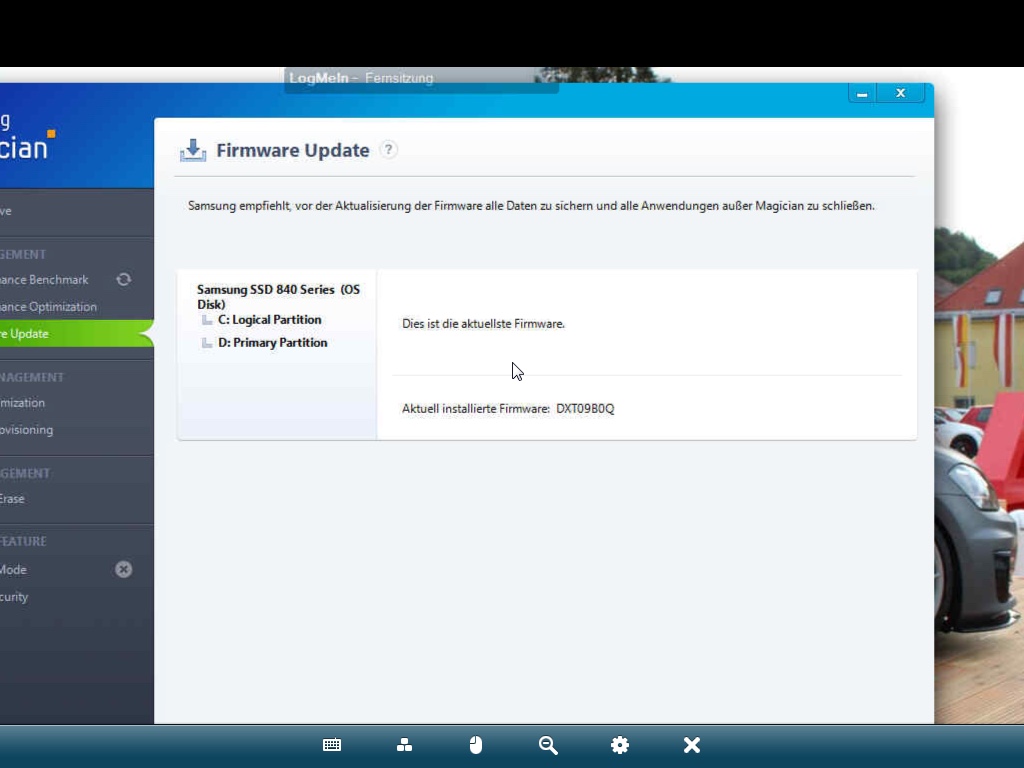Click the help question mark beside Firmware Update
Image resolution: width=1024 pixels, height=768 pixels.
tap(389, 150)
